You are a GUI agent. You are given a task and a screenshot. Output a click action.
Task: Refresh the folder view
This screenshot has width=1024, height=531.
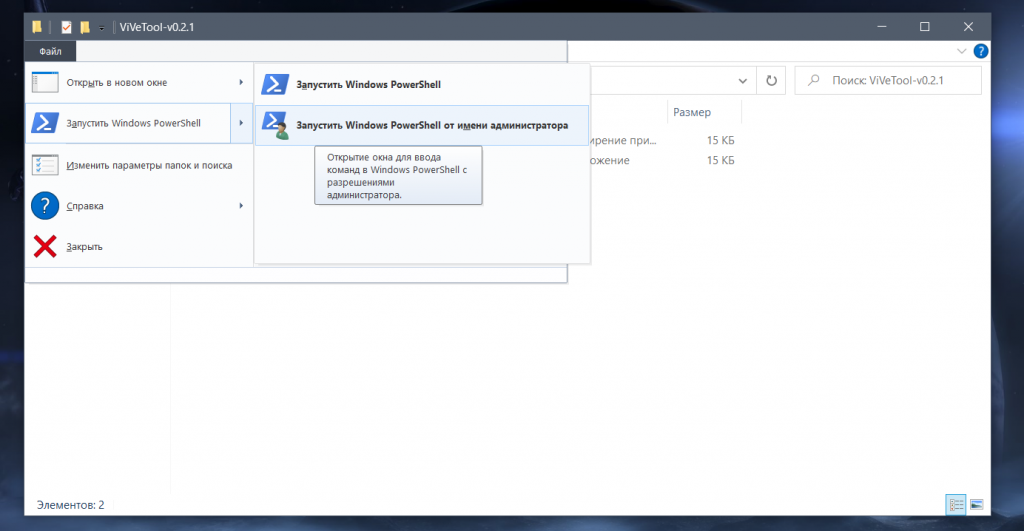click(771, 81)
